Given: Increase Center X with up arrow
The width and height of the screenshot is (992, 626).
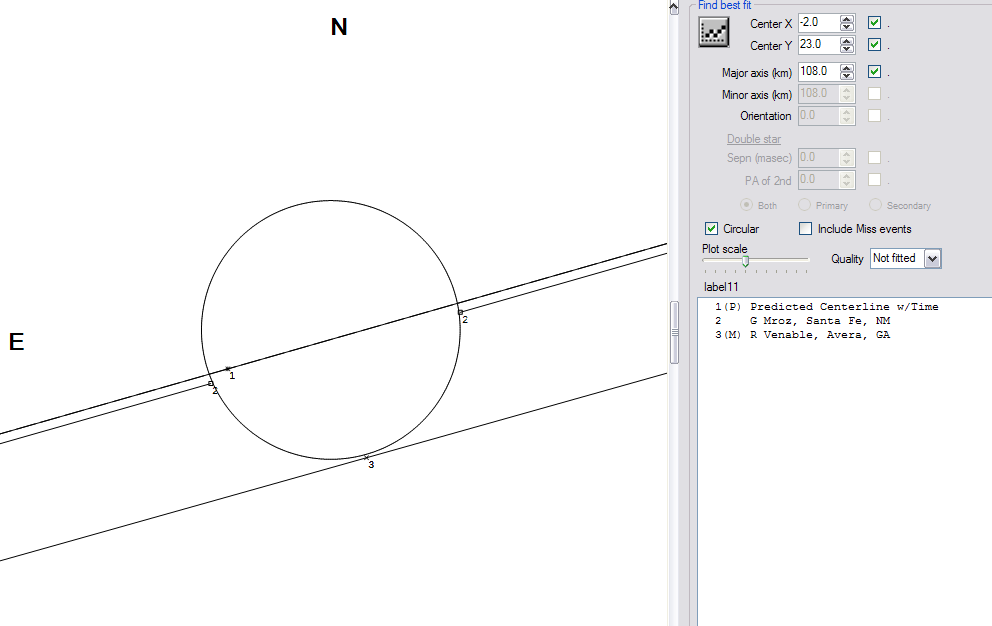Looking at the screenshot, I should point(846,19).
